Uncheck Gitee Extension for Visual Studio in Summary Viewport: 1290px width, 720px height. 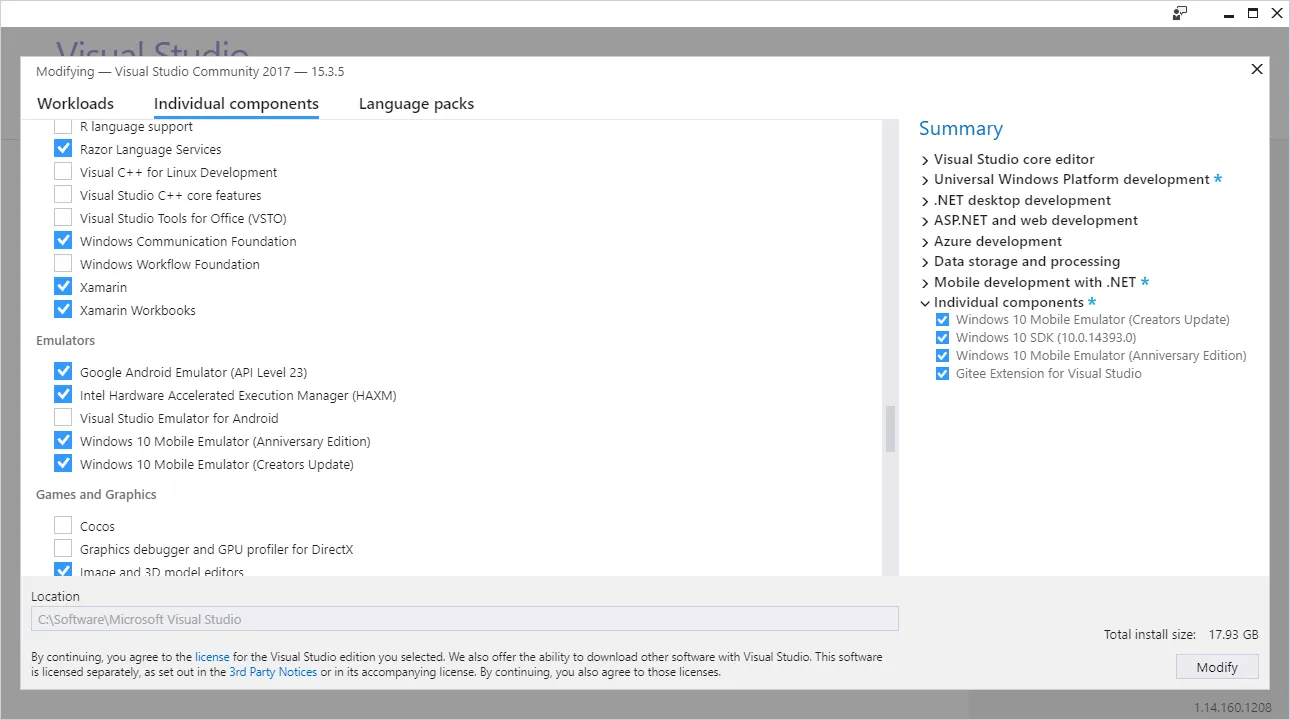pos(942,374)
